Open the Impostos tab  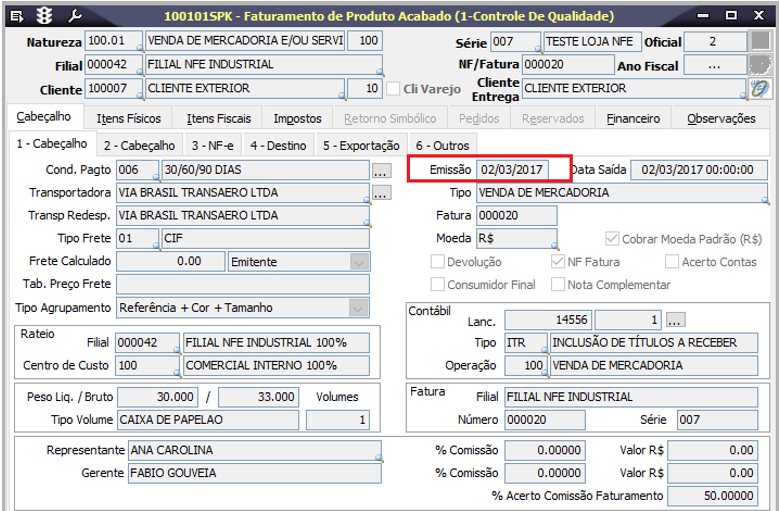(x=297, y=118)
